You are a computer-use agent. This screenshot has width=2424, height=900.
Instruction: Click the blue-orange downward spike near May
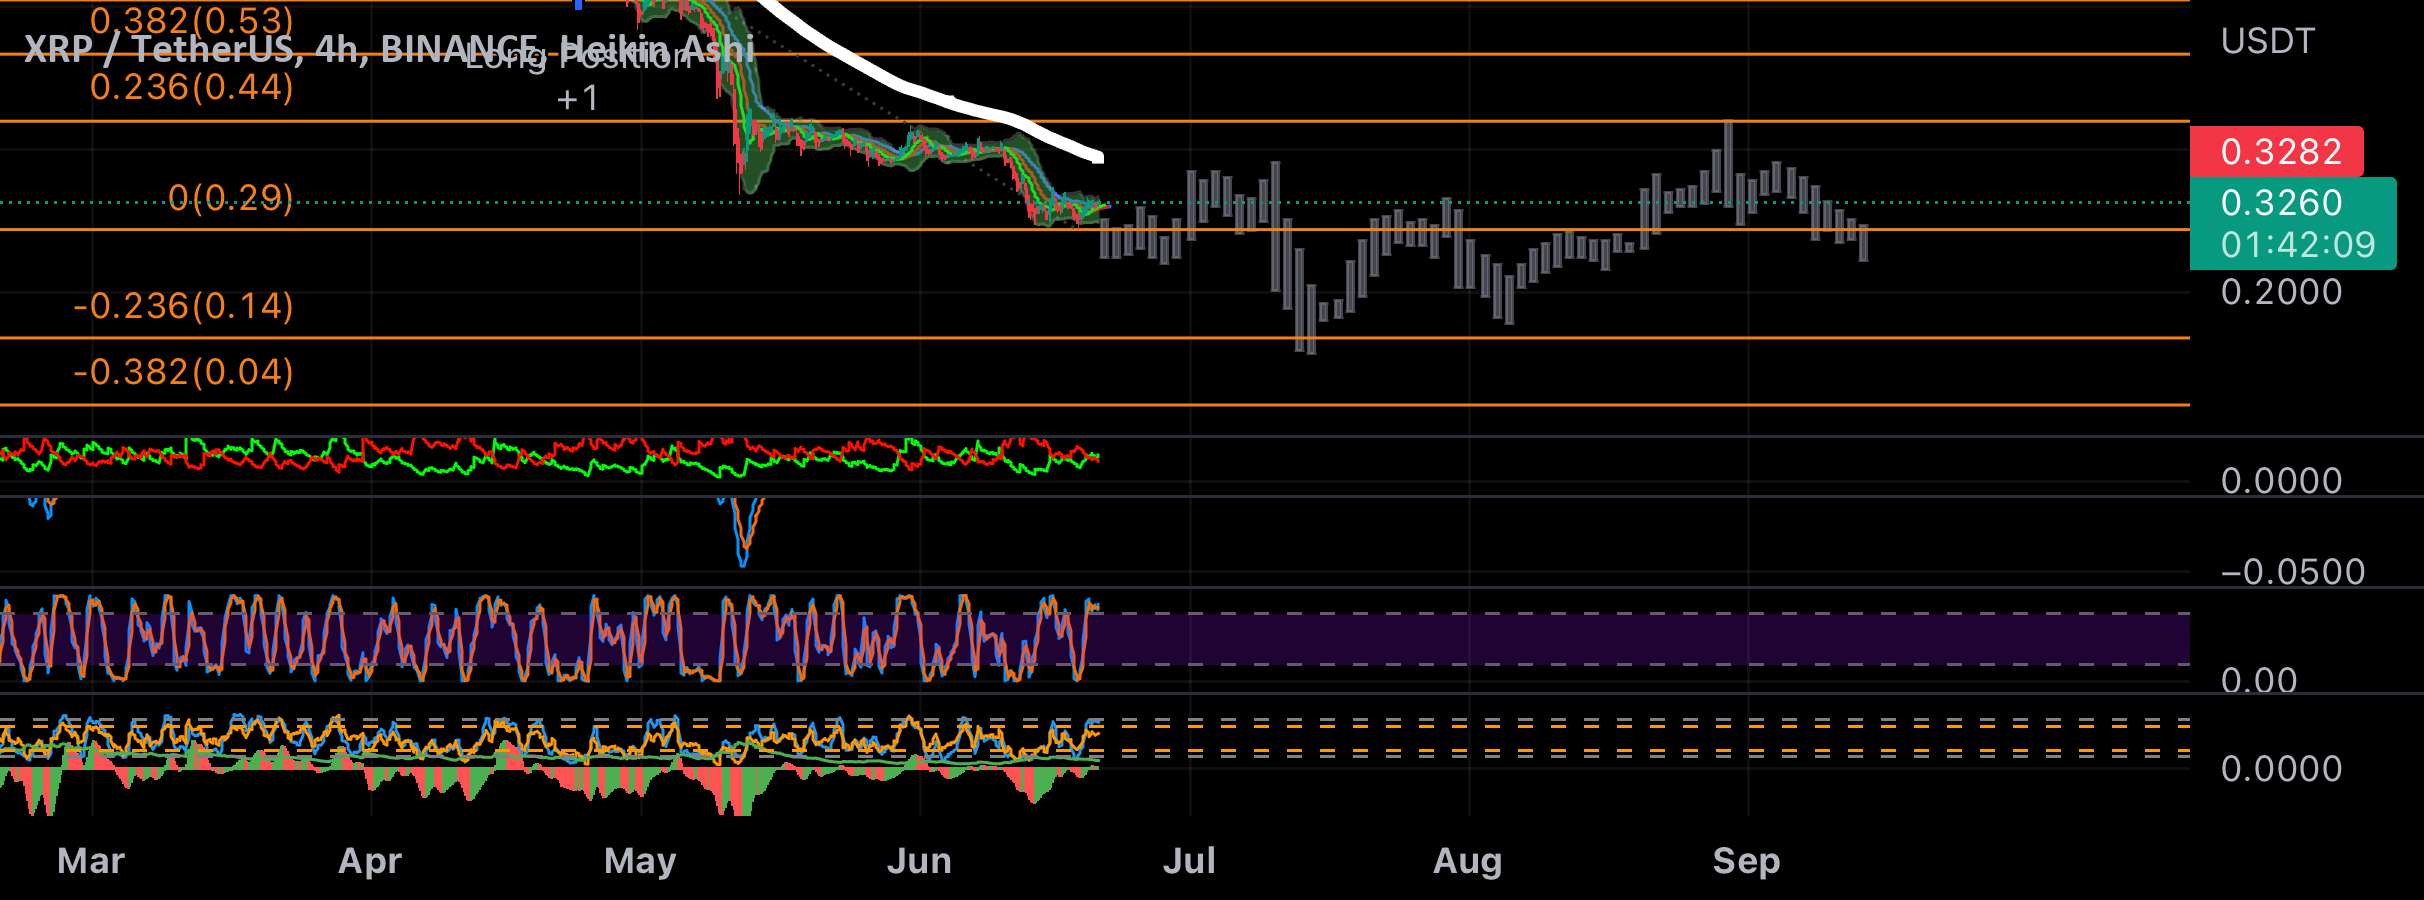coord(742,531)
